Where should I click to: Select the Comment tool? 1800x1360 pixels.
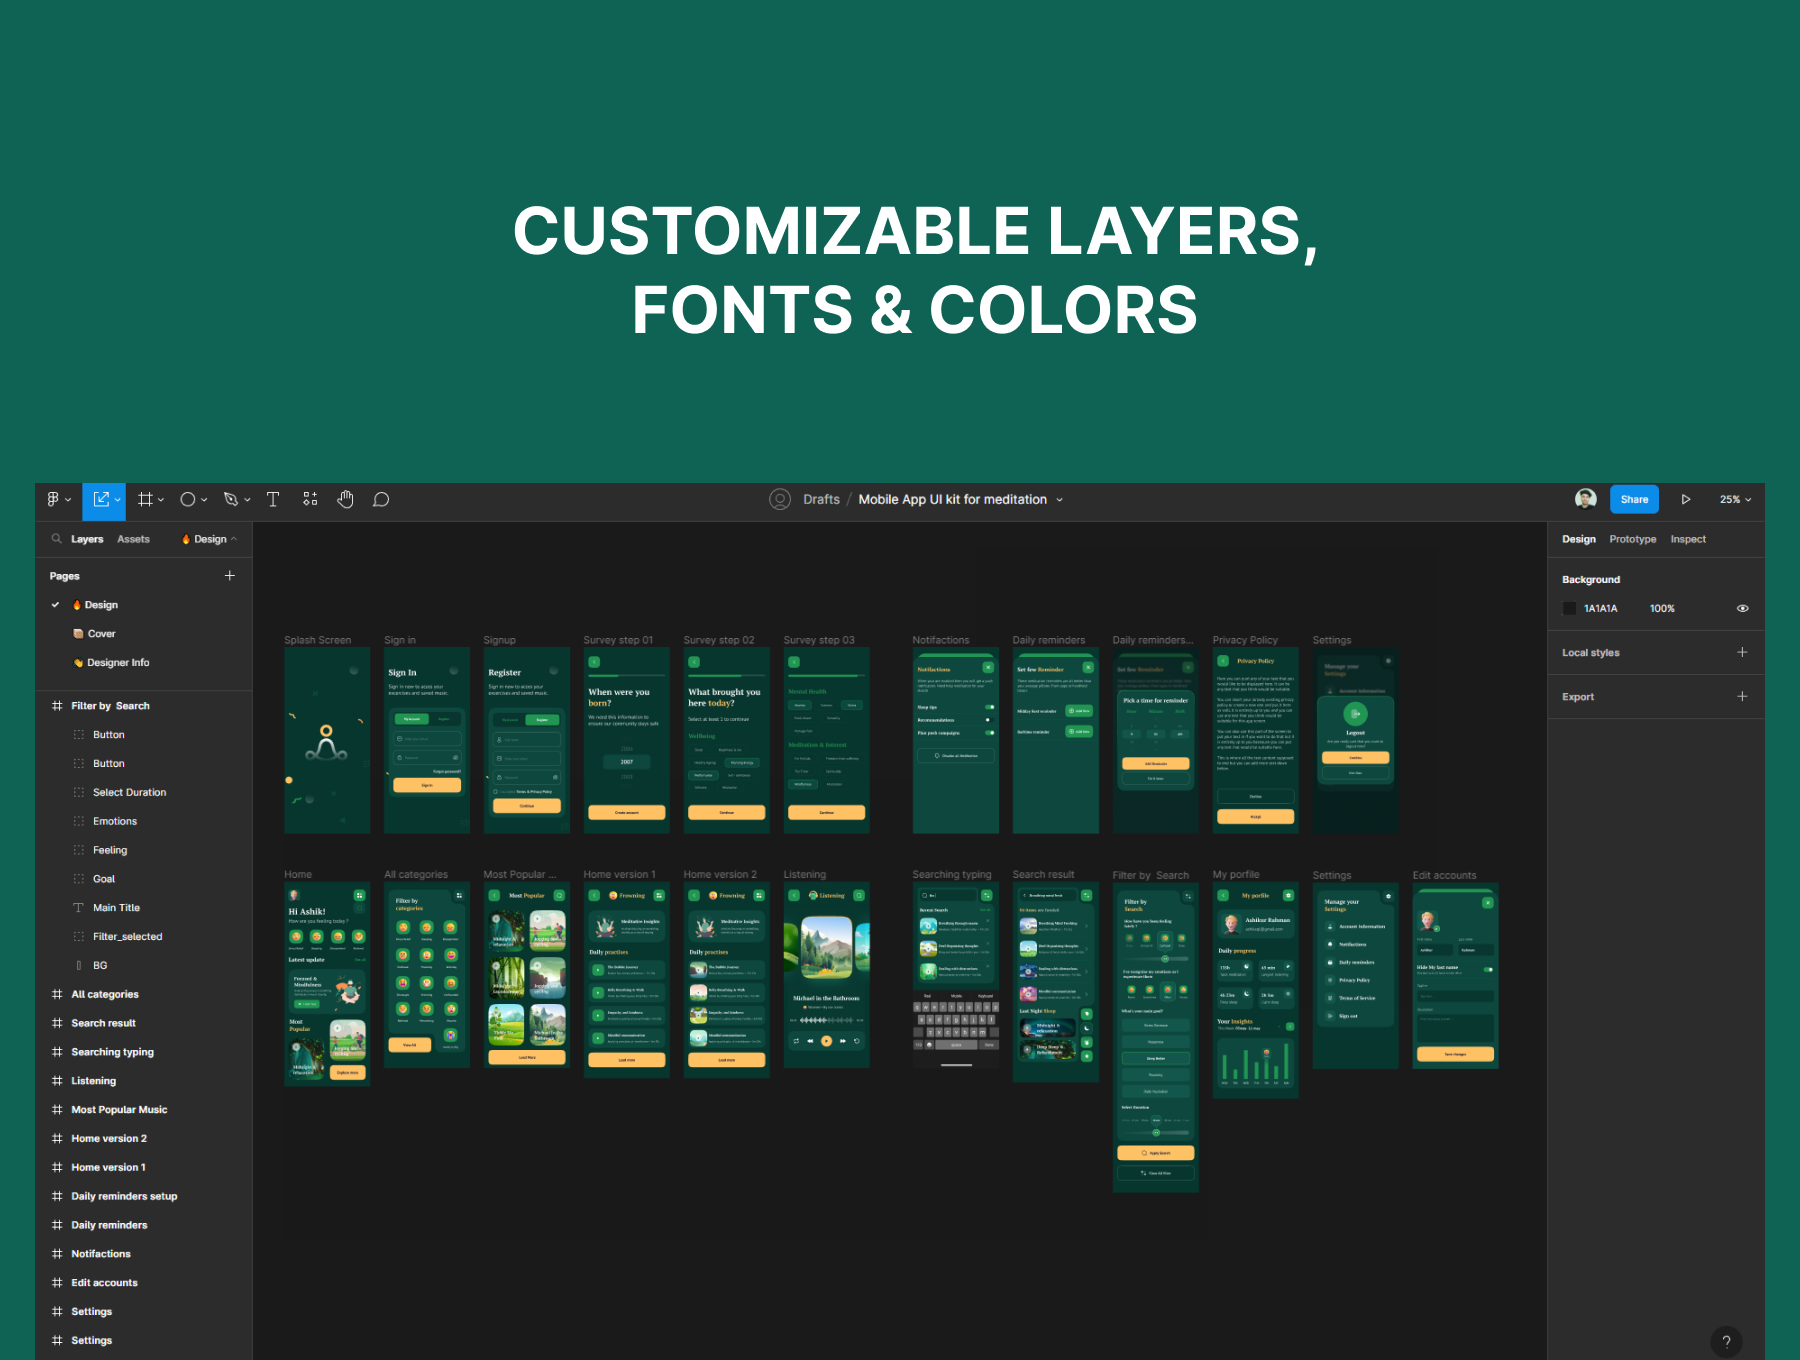[x=381, y=500]
